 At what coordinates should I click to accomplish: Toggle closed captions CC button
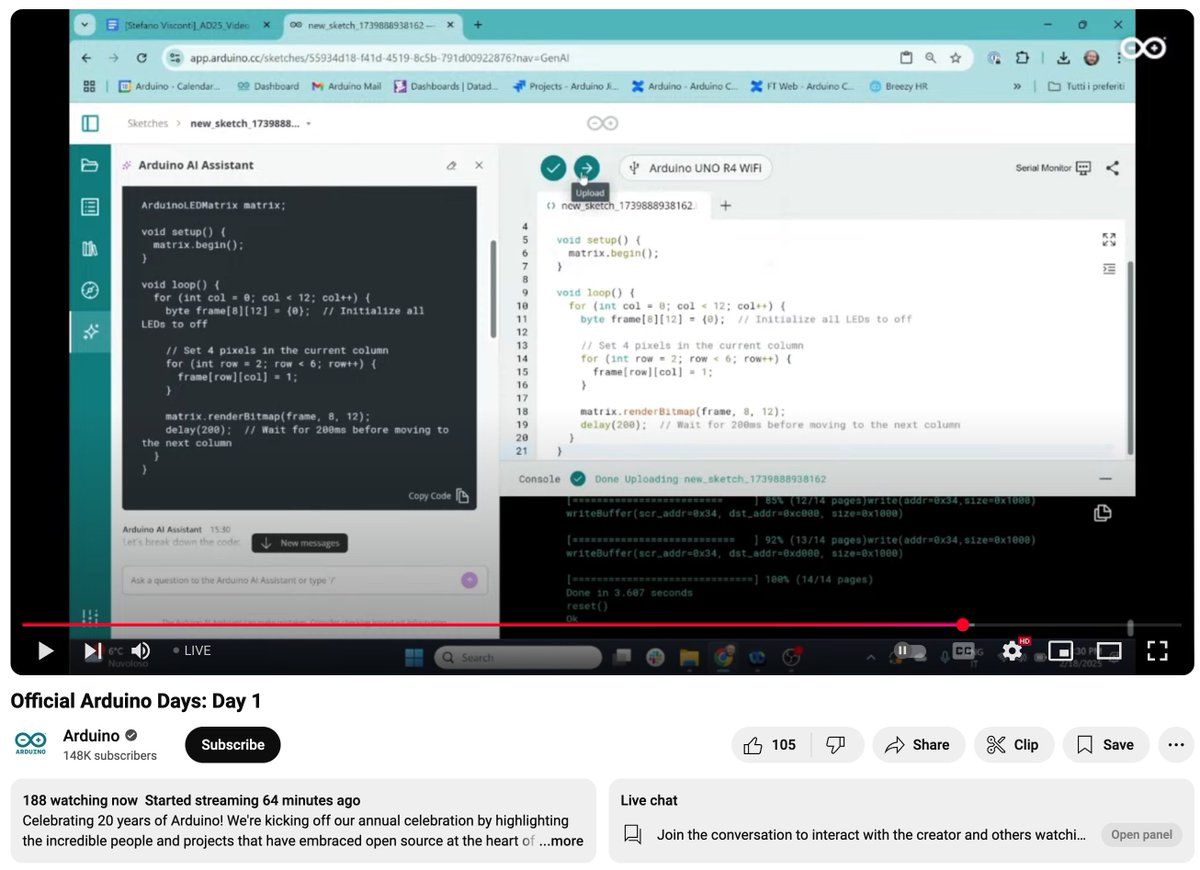click(963, 651)
